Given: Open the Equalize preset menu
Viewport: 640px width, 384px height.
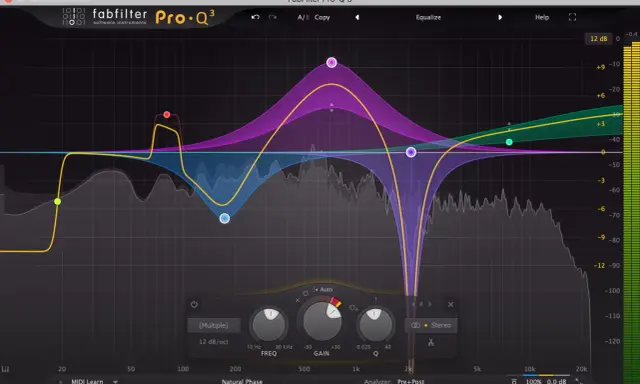Looking at the screenshot, I should coord(428,17).
